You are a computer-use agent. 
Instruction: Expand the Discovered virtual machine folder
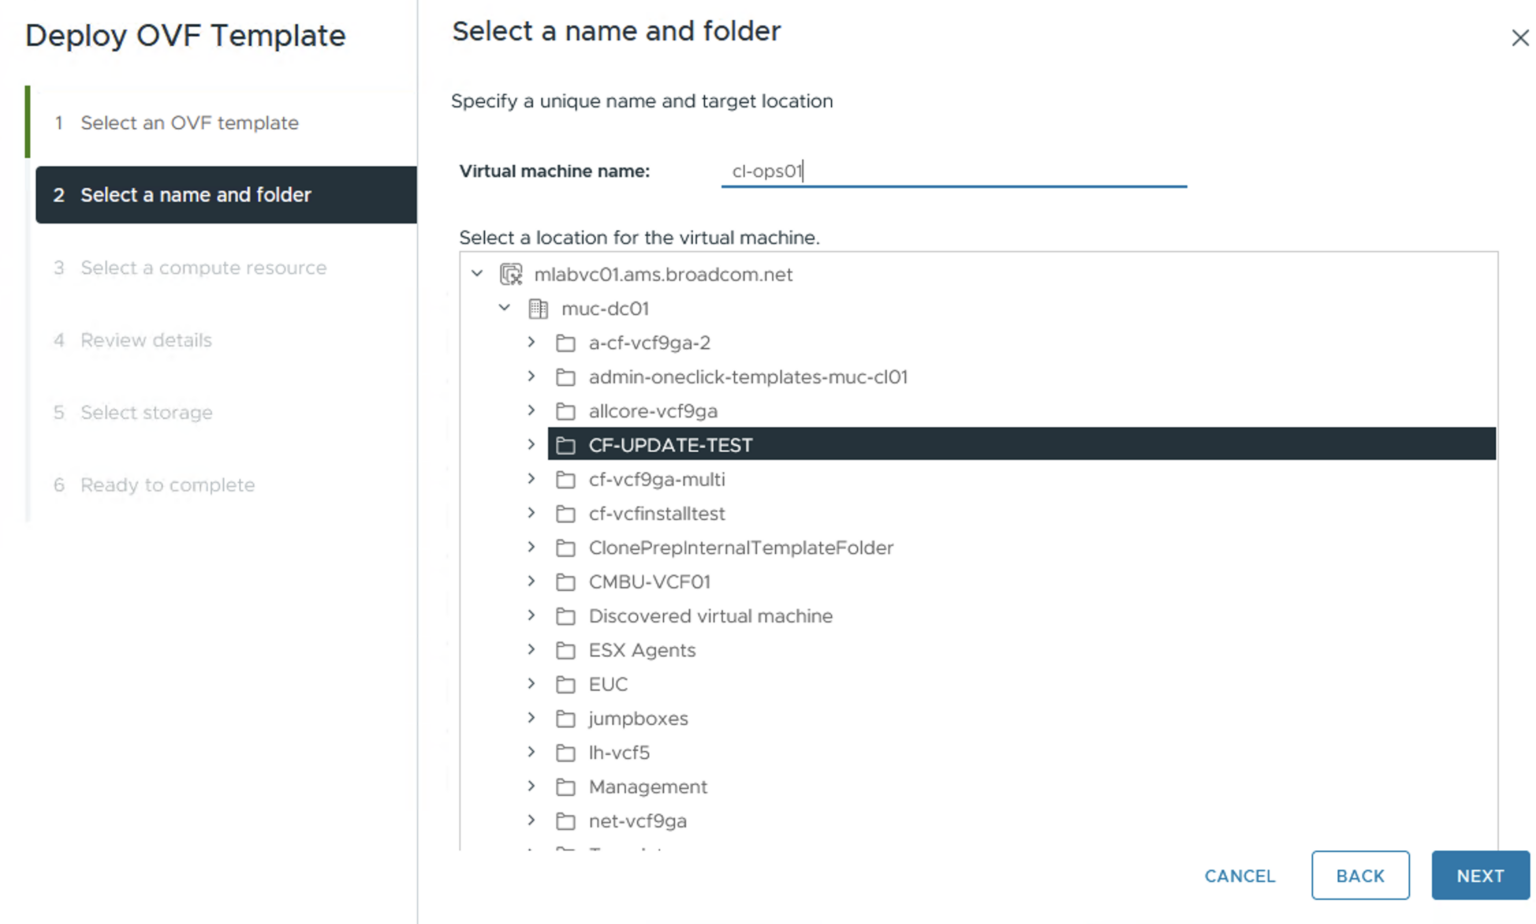[x=531, y=616]
